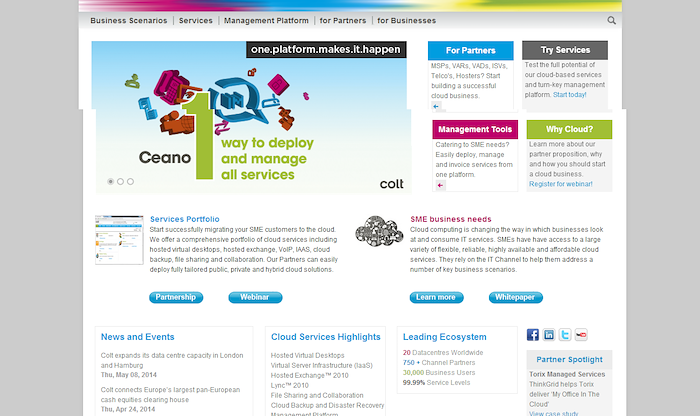The image size is (700, 416).
Task: Click the blue arrow under For Partners
Action: [x=436, y=106]
